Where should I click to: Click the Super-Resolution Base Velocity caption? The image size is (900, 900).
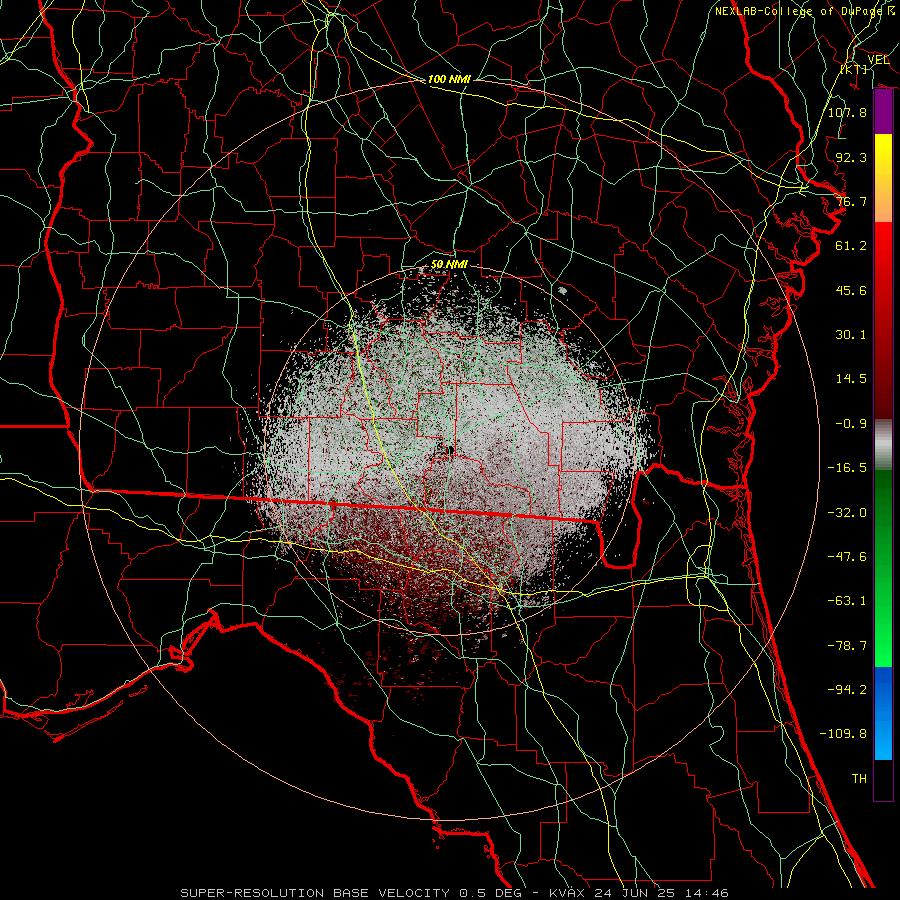pyautogui.click(x=454, y=893)
